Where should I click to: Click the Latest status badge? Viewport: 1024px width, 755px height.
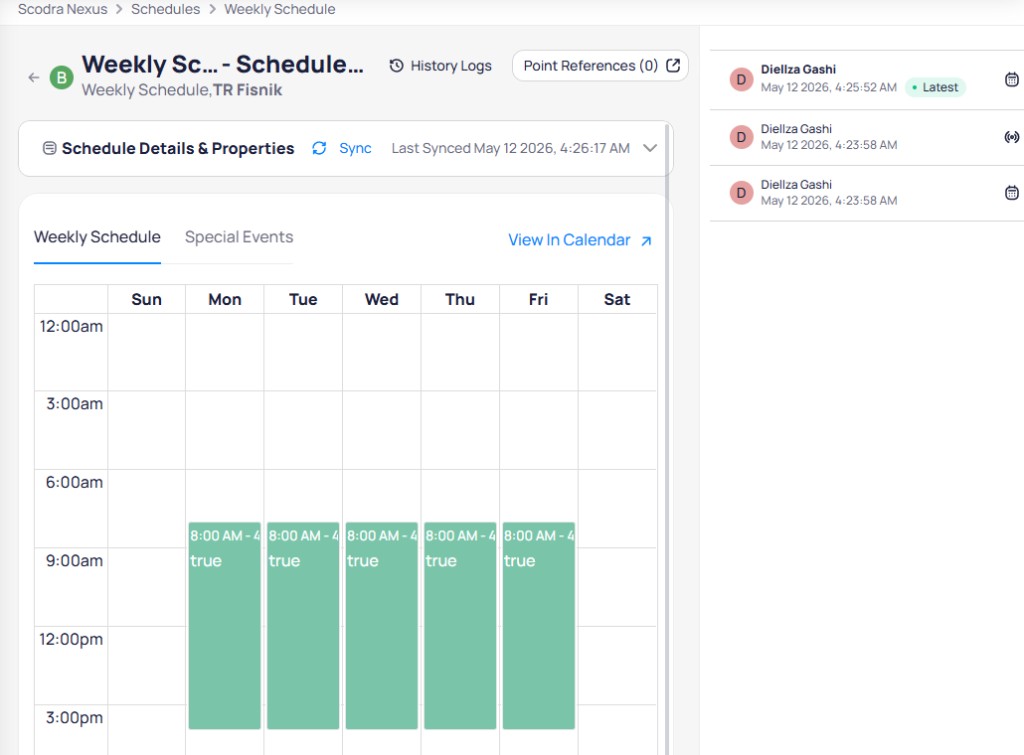tap(935, 88)
